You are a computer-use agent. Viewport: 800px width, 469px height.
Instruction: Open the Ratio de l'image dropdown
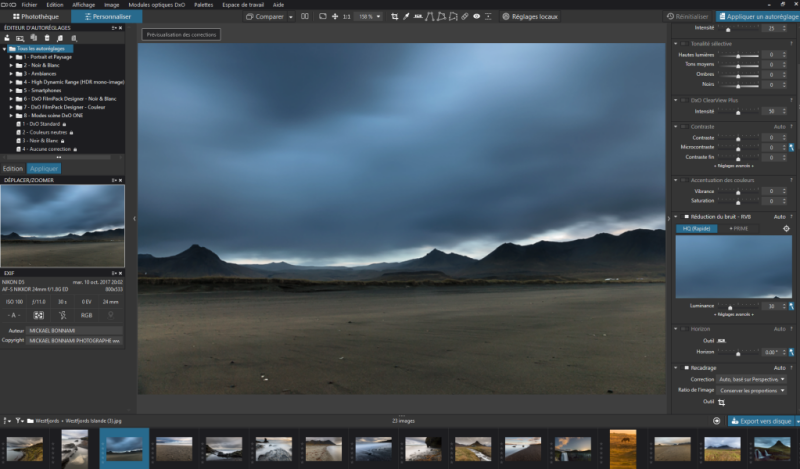(748, 390)
